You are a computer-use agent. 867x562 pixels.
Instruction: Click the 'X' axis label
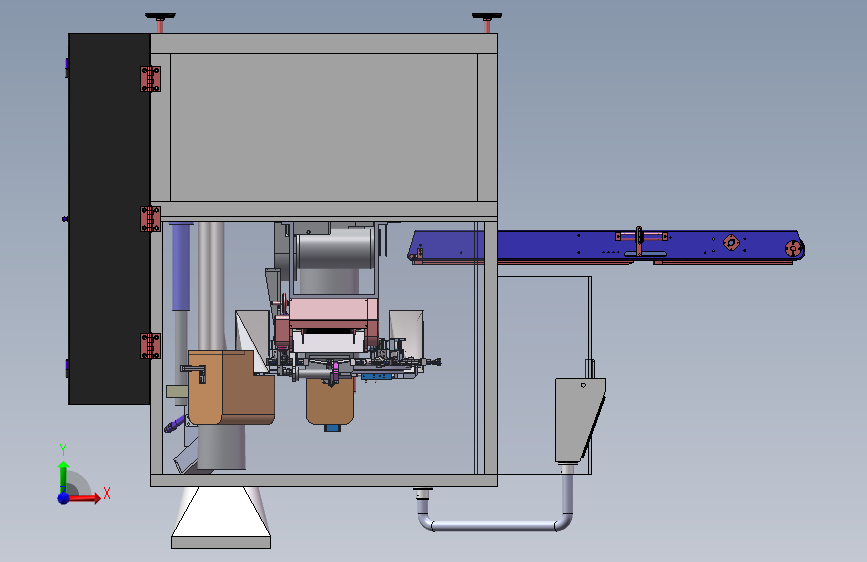click(x=107, y=493)
